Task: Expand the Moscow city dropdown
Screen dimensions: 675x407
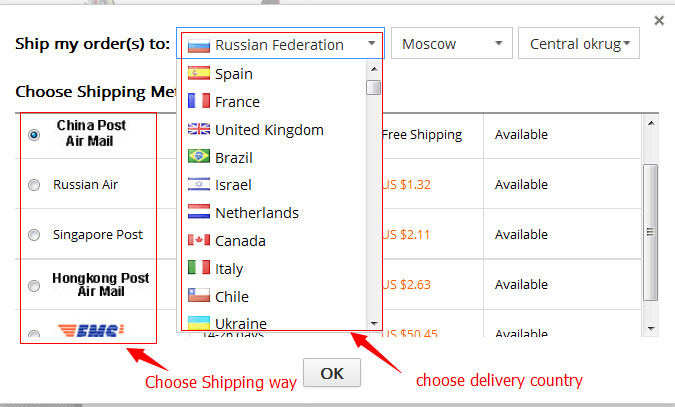Action: [x=452, y=44]
